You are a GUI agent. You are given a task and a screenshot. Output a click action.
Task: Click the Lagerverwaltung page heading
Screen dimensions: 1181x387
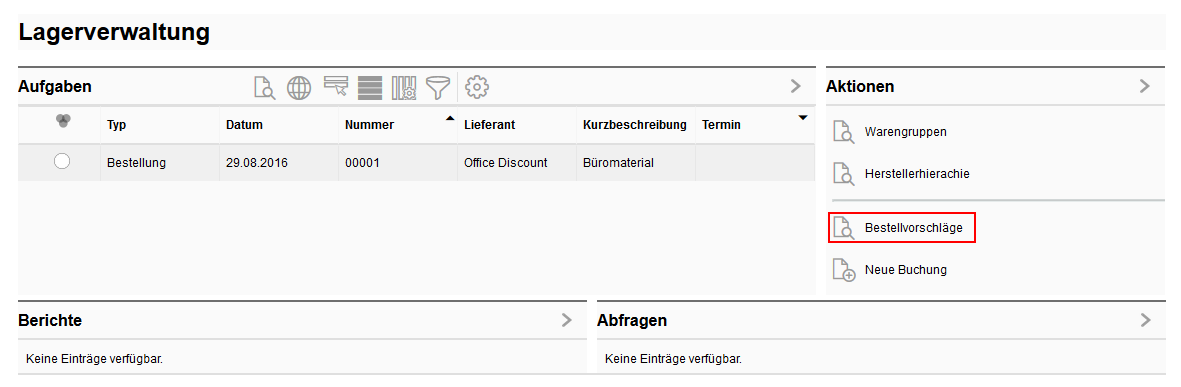point(114,32)
